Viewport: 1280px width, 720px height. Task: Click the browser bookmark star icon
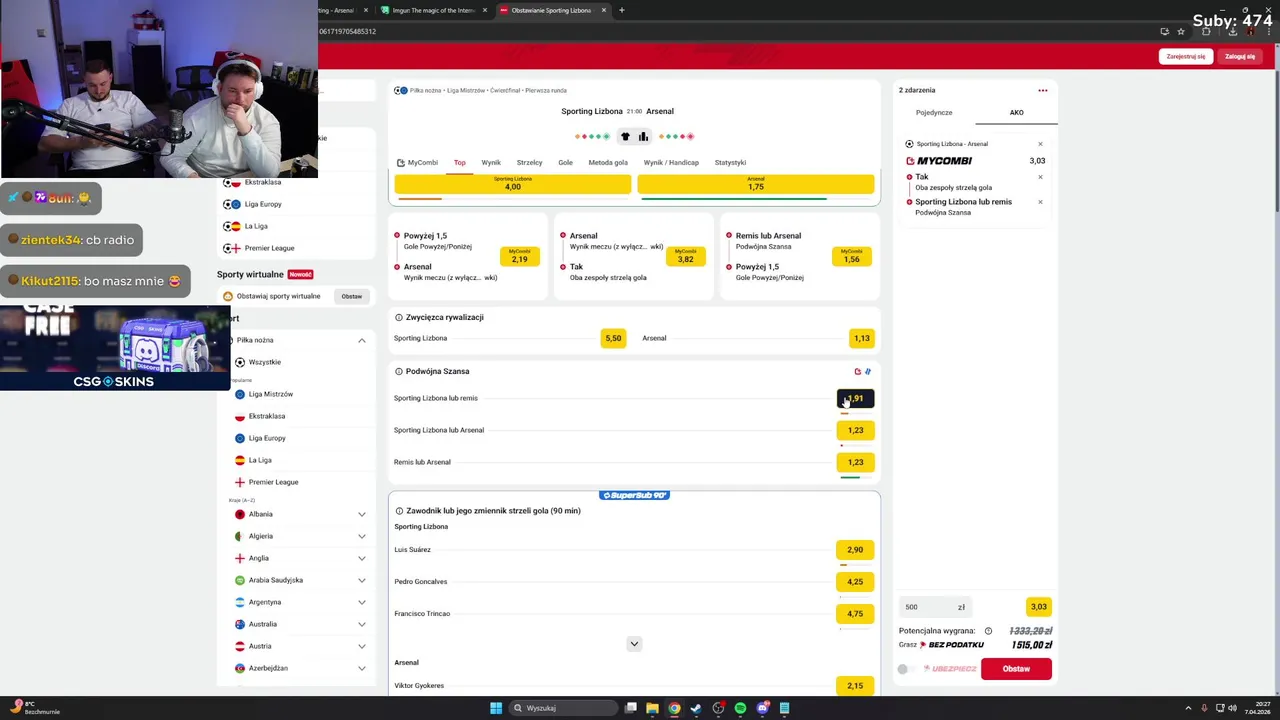(x=1180, y=31)
